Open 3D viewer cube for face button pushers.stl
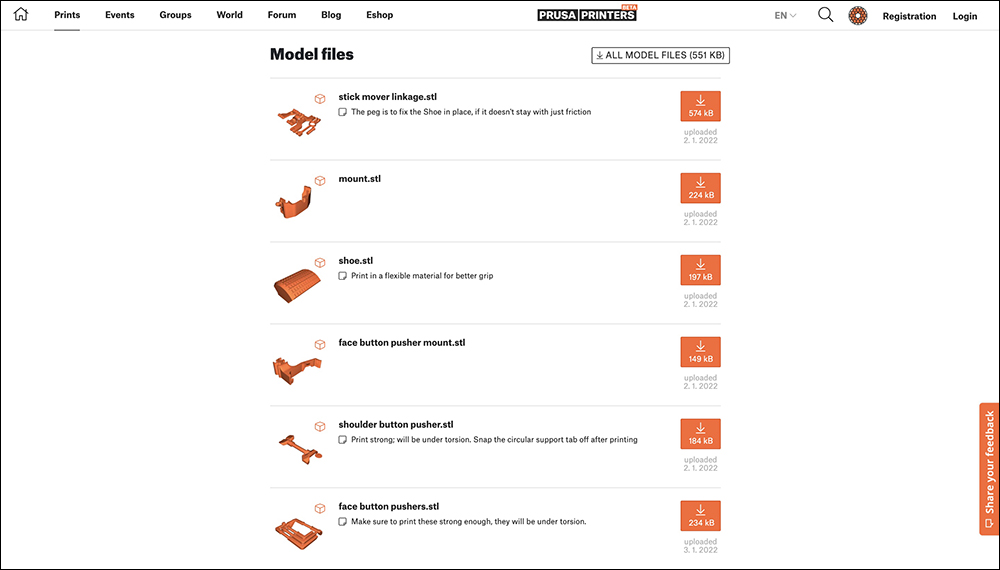This screenshot has height=570, width=1000. pos(320,508)
